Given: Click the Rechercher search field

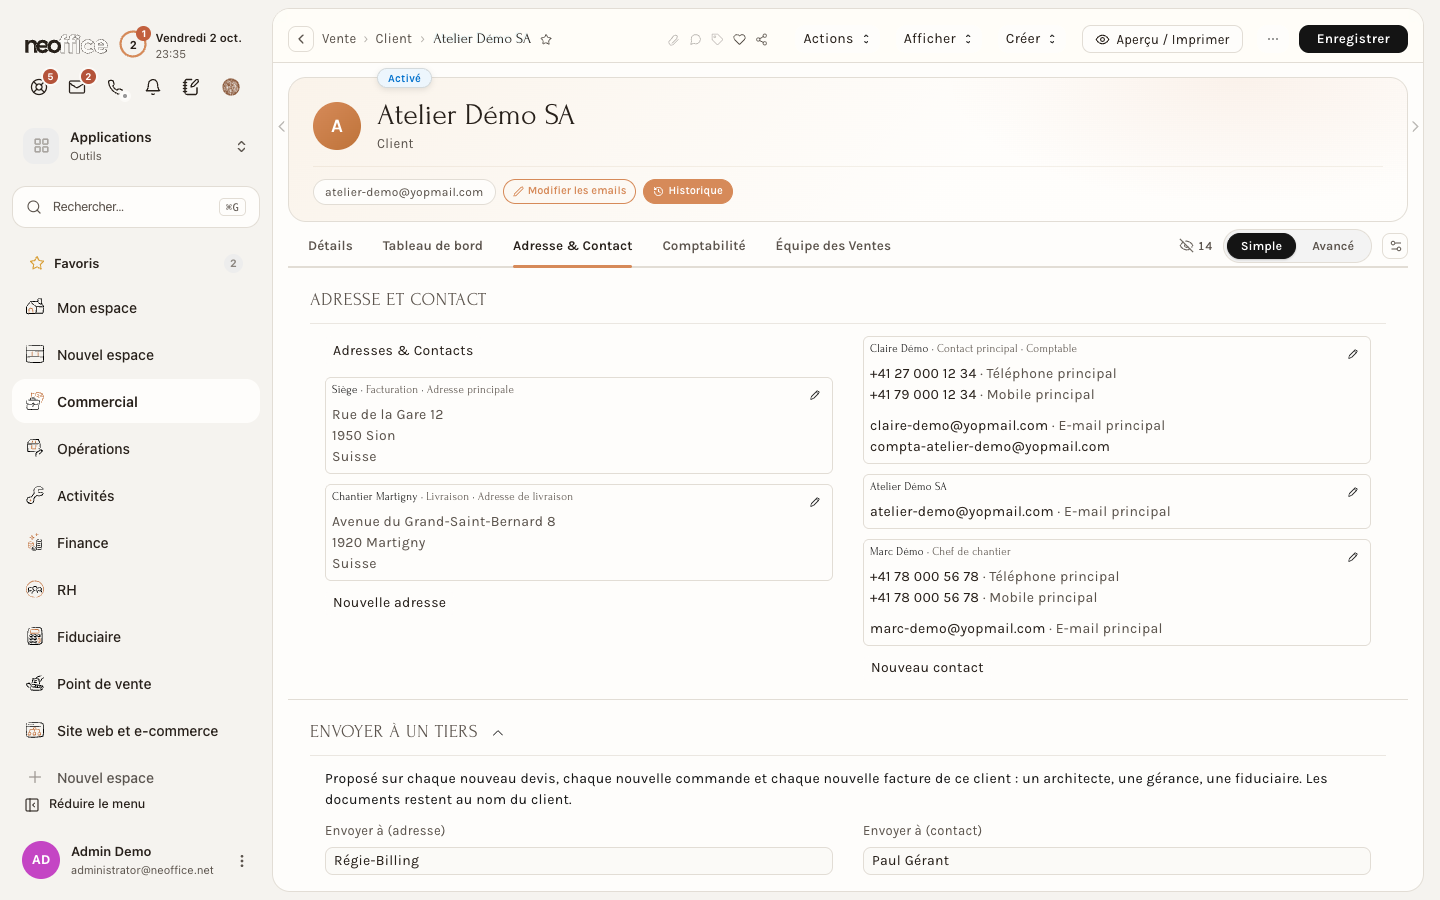Looking at the screenshot, I should point(136,207).
